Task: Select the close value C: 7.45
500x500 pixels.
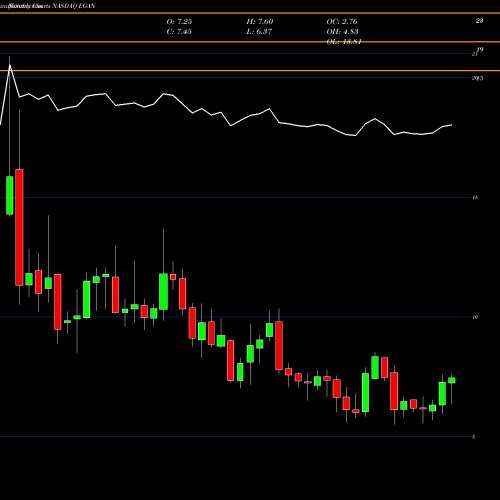Action: 179,32
